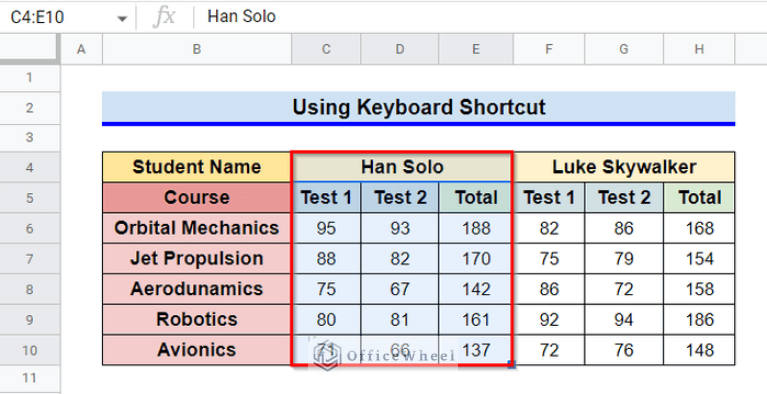Click cell with total 148

(699, 349)
